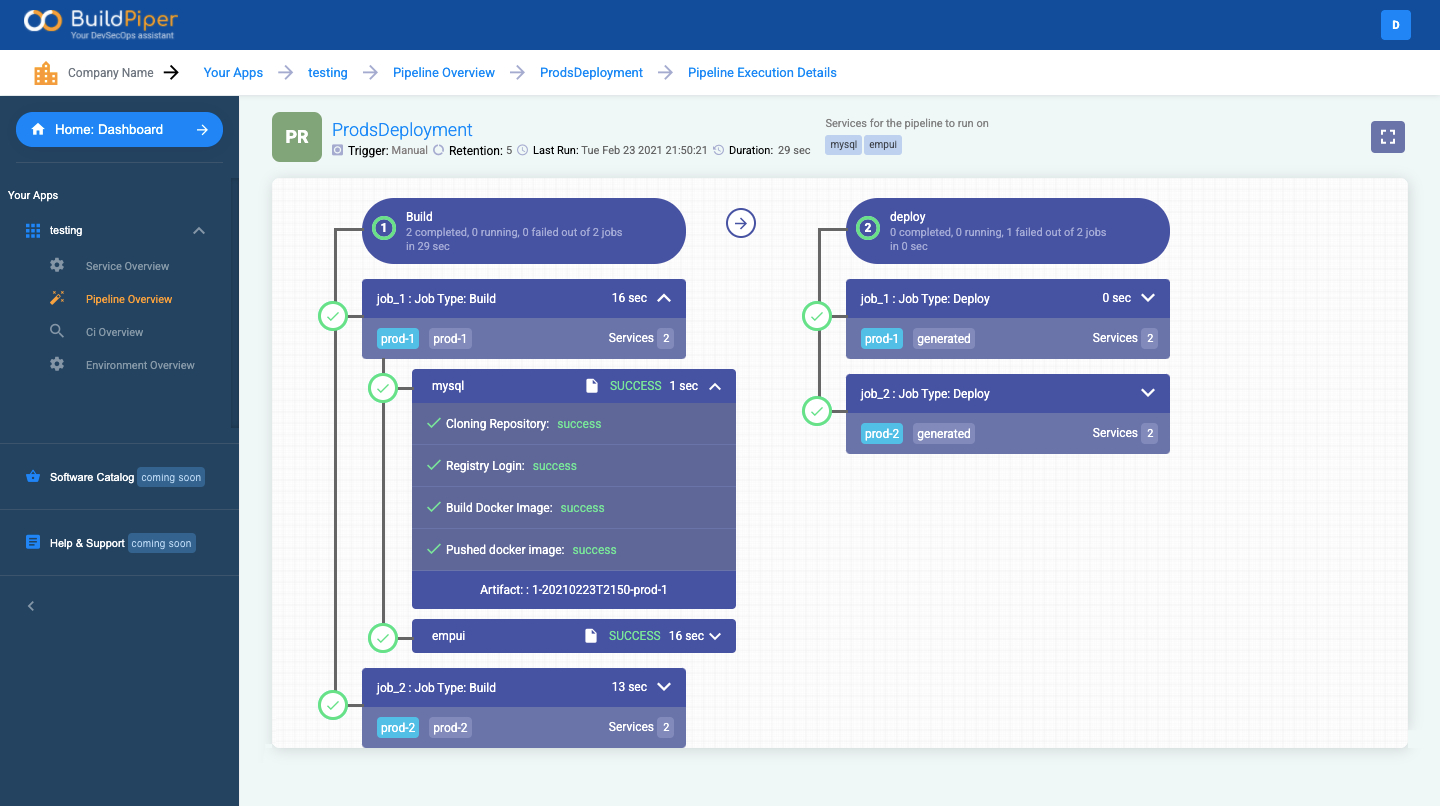Click the user avatar D icon
Screen dimensions: 1440x806
[1395, 25]
